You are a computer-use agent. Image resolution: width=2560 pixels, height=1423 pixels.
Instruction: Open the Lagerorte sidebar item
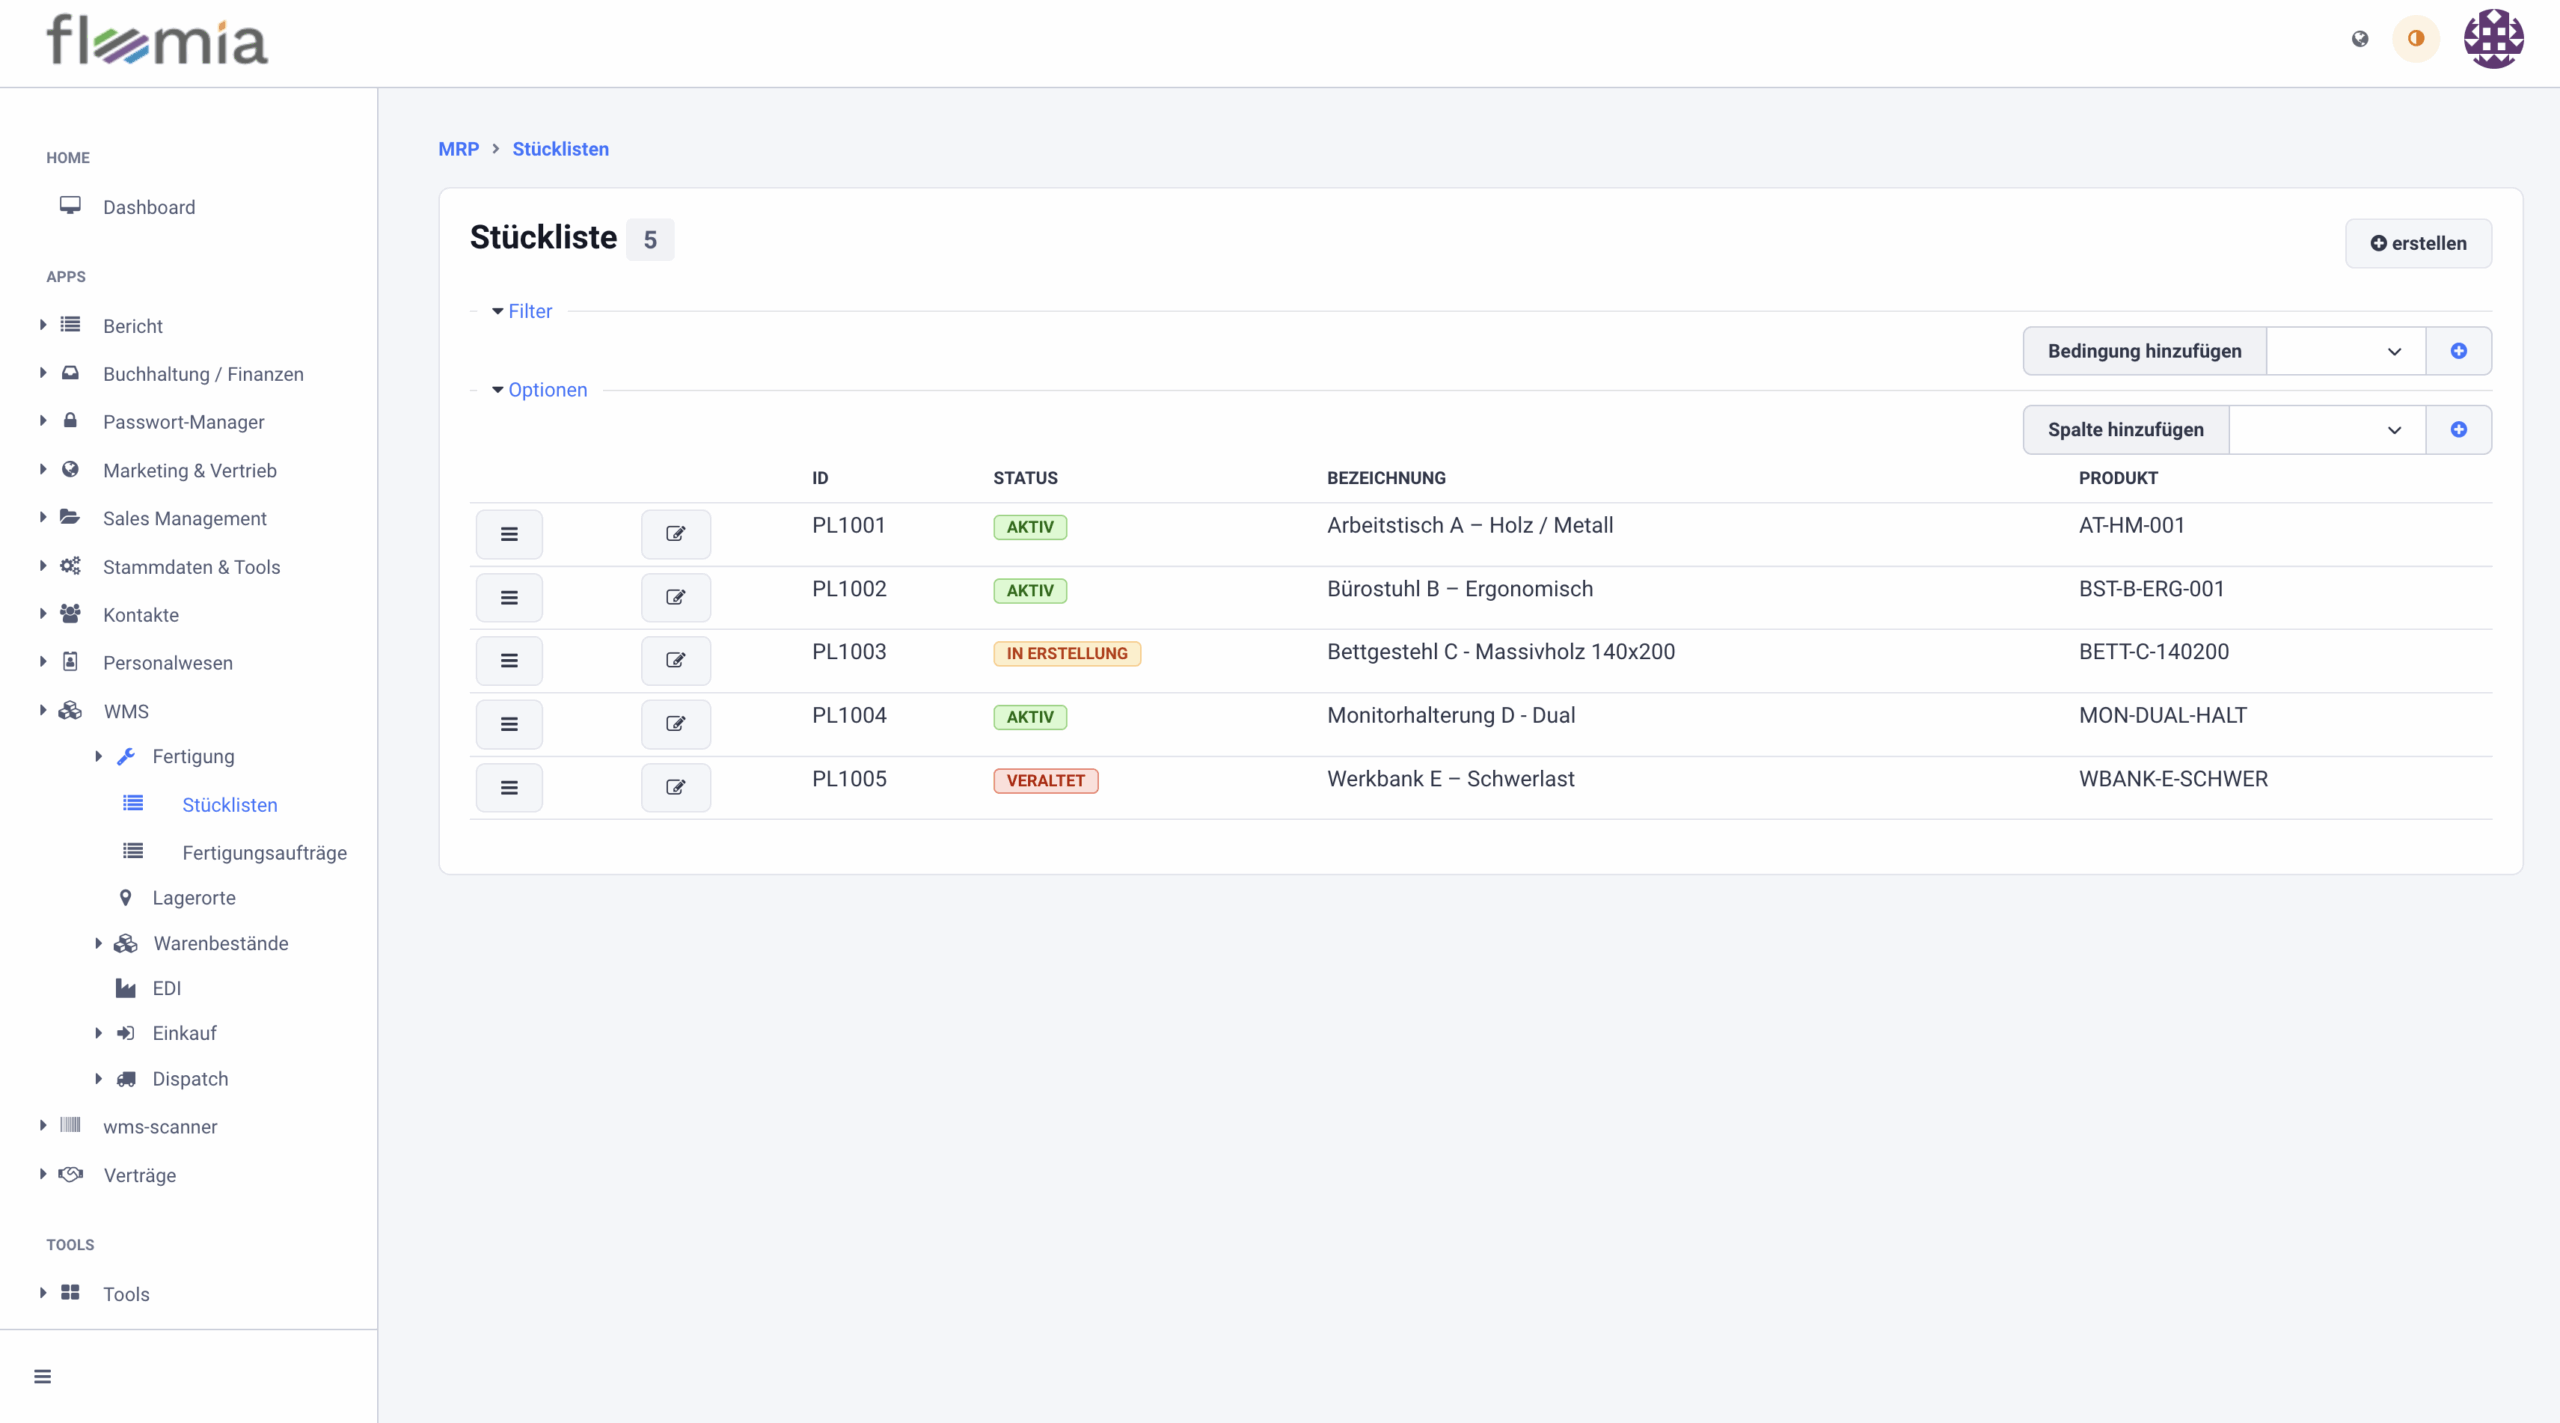click(x=194, y=898)
